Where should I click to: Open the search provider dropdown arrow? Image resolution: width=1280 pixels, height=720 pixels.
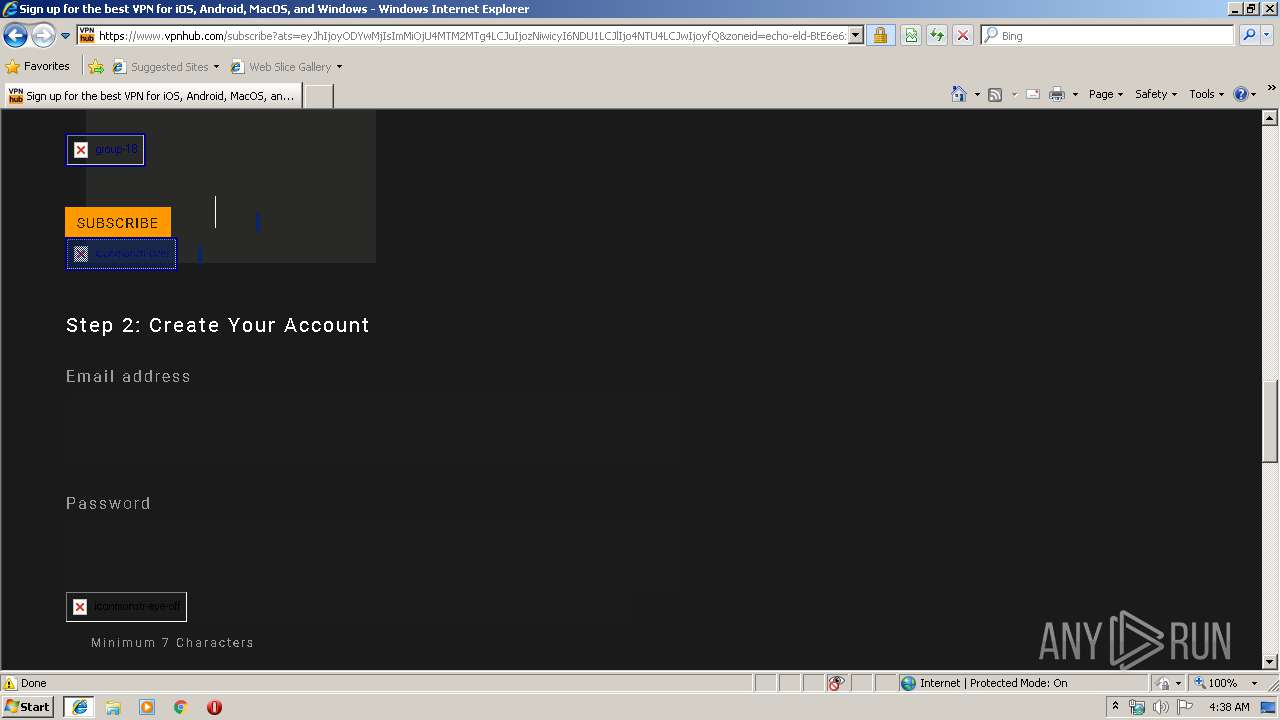1267,36
